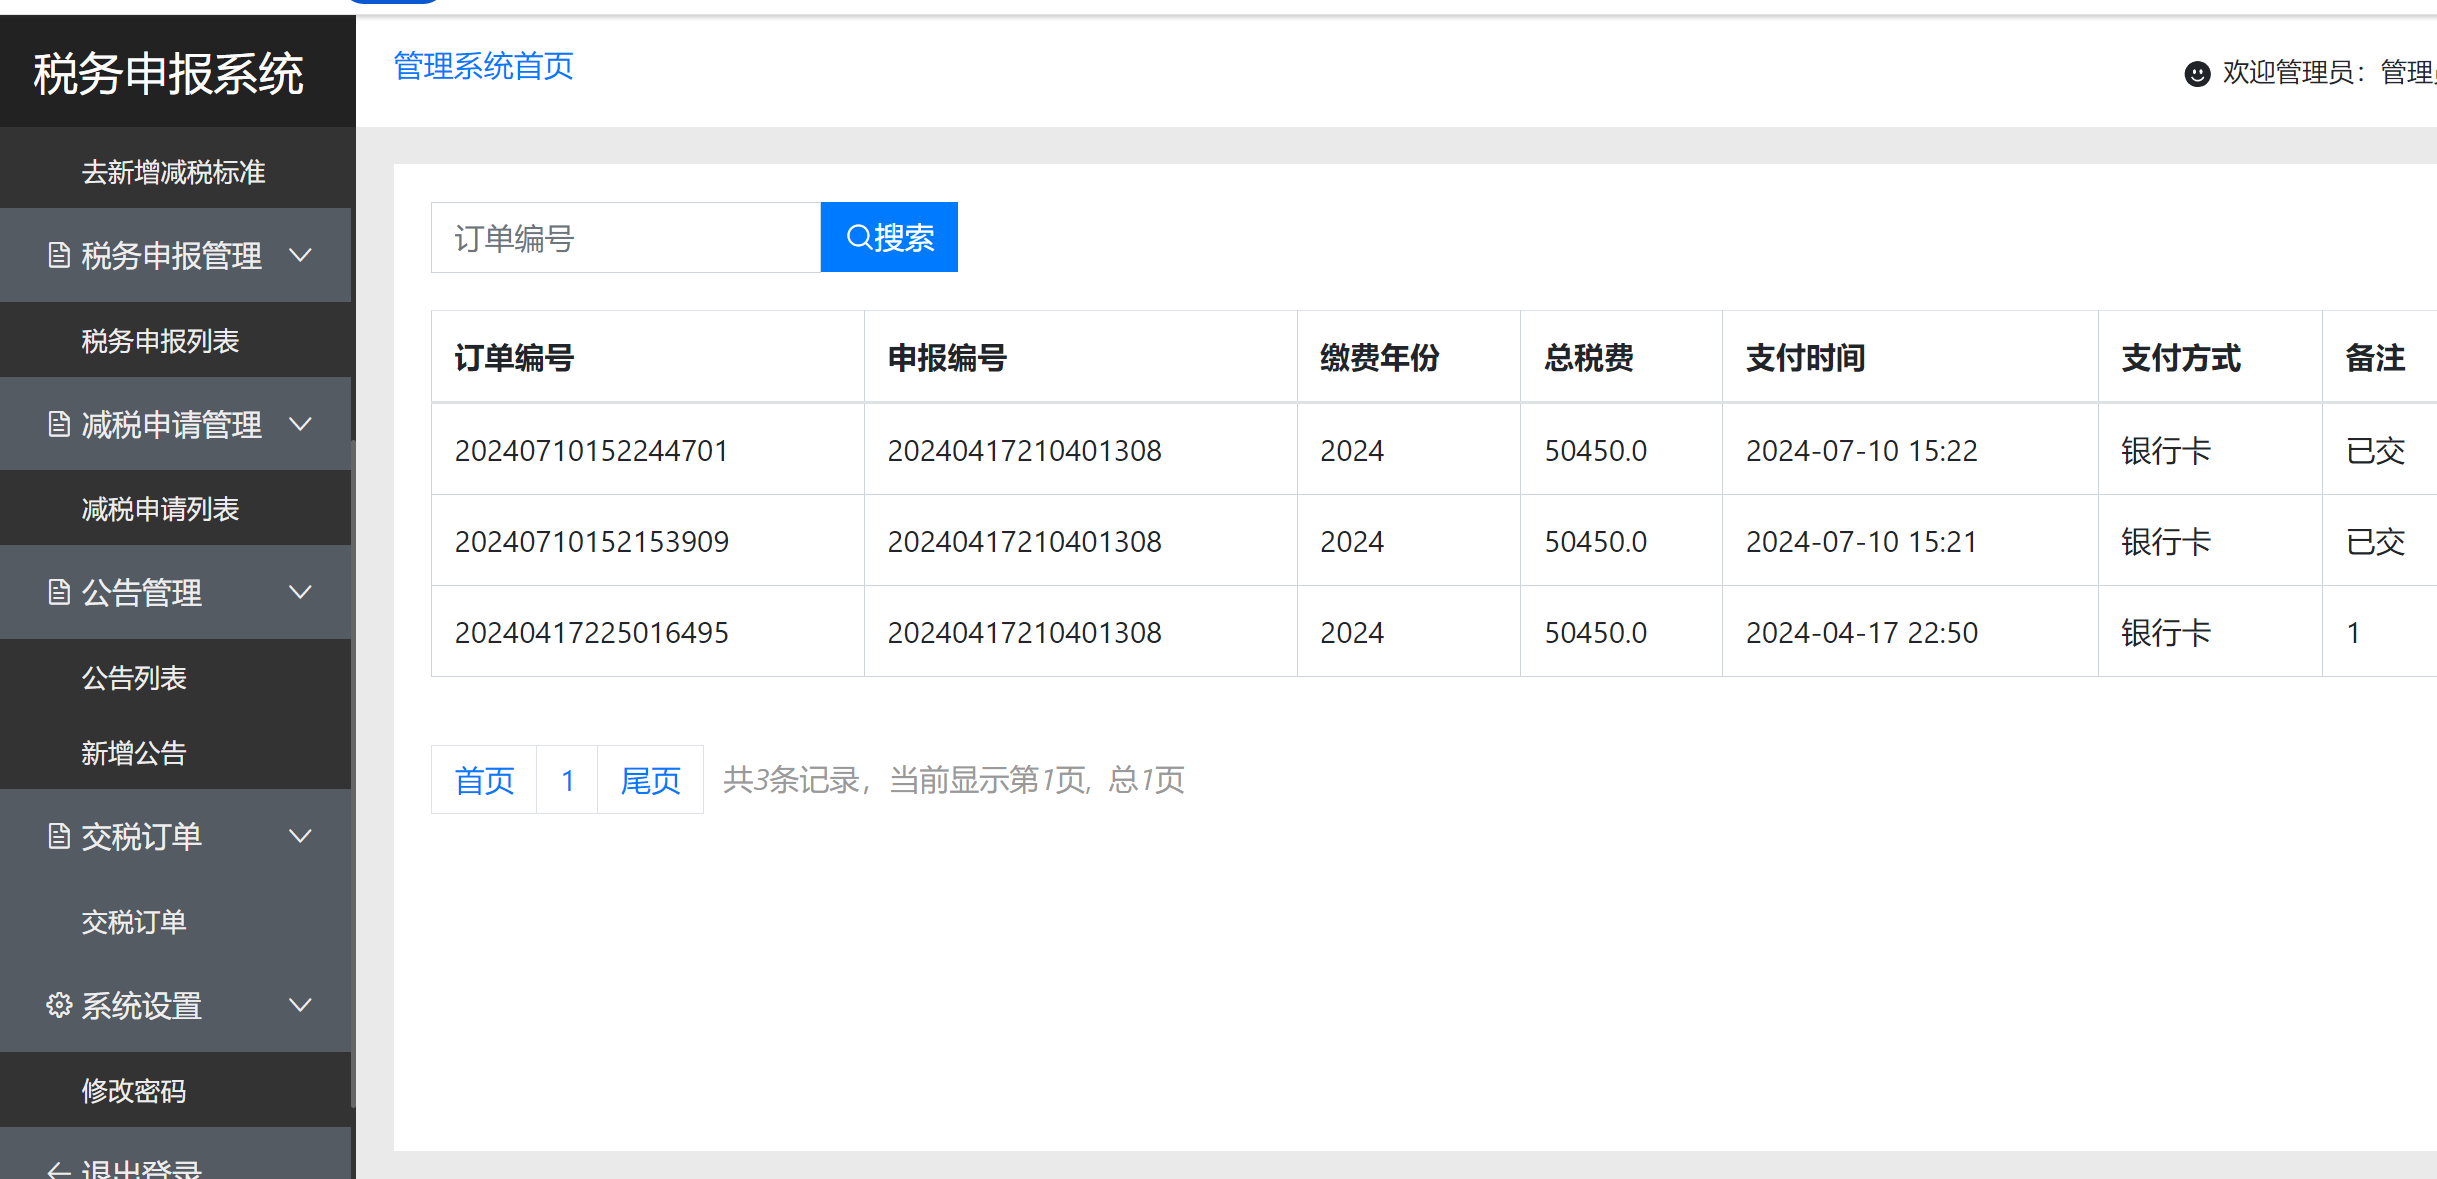Click the 备注 column header
This screenshot has width=2437, height=1179.
click(2375, 358)
